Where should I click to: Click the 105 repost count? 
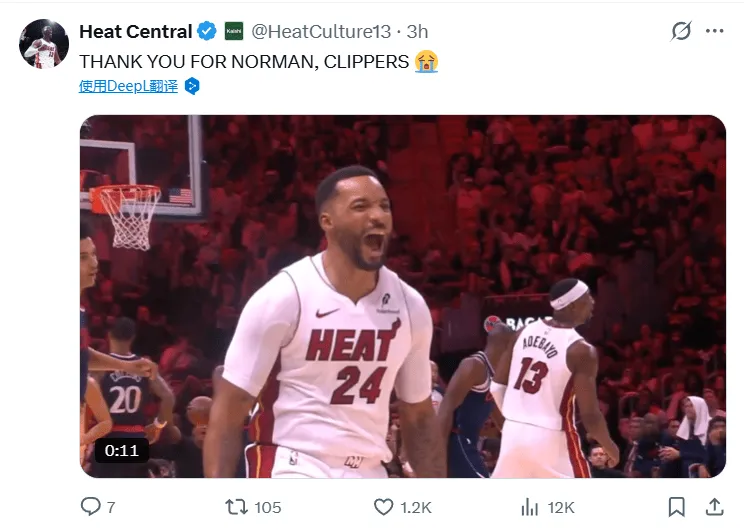[268, 507]
